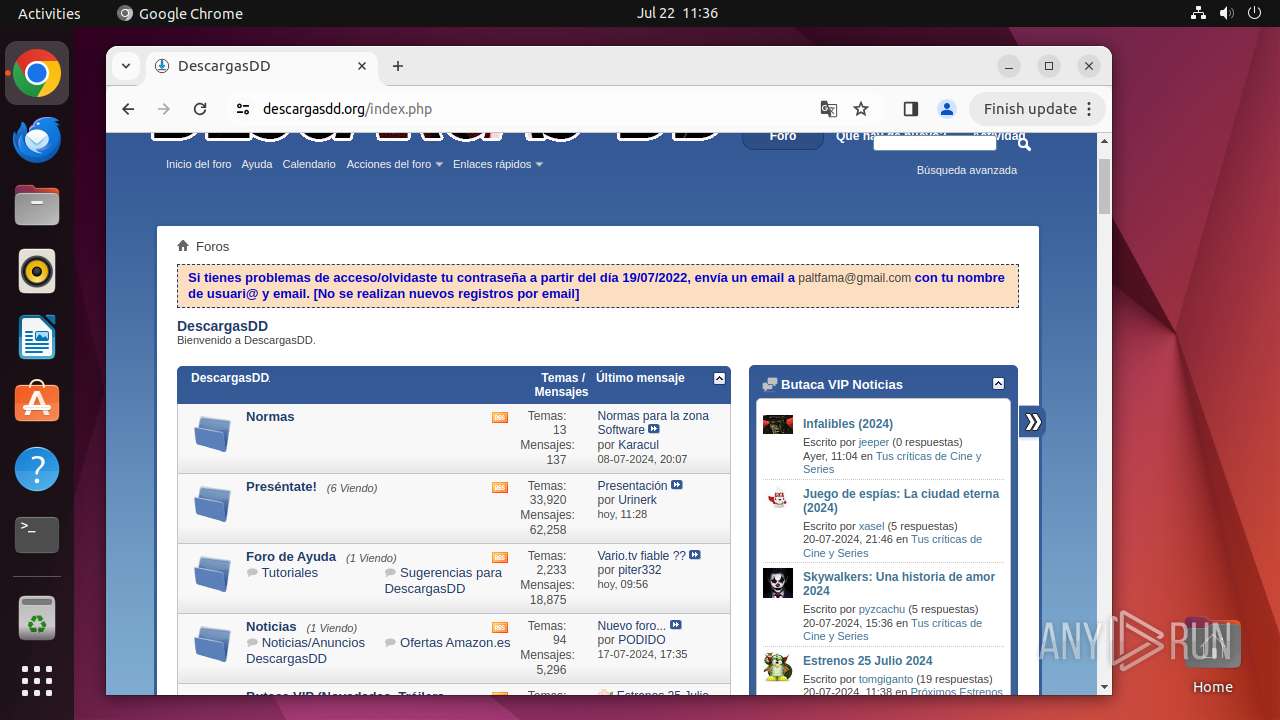The height and width of the screenshot is (720, 1280).
Task: Show the applications grid
Action: point(37,681)
